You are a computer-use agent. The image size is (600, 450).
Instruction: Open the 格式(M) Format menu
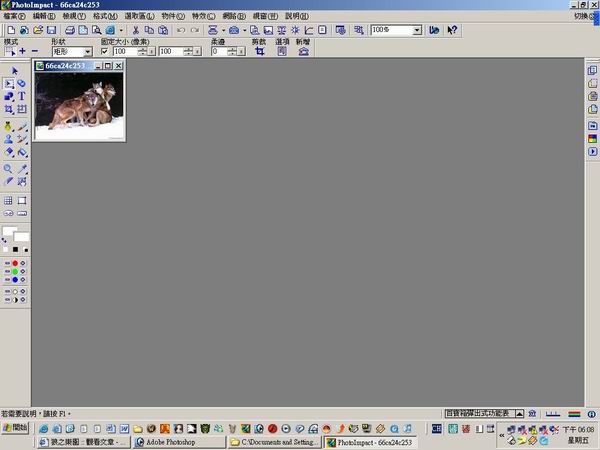pos(105,16)
